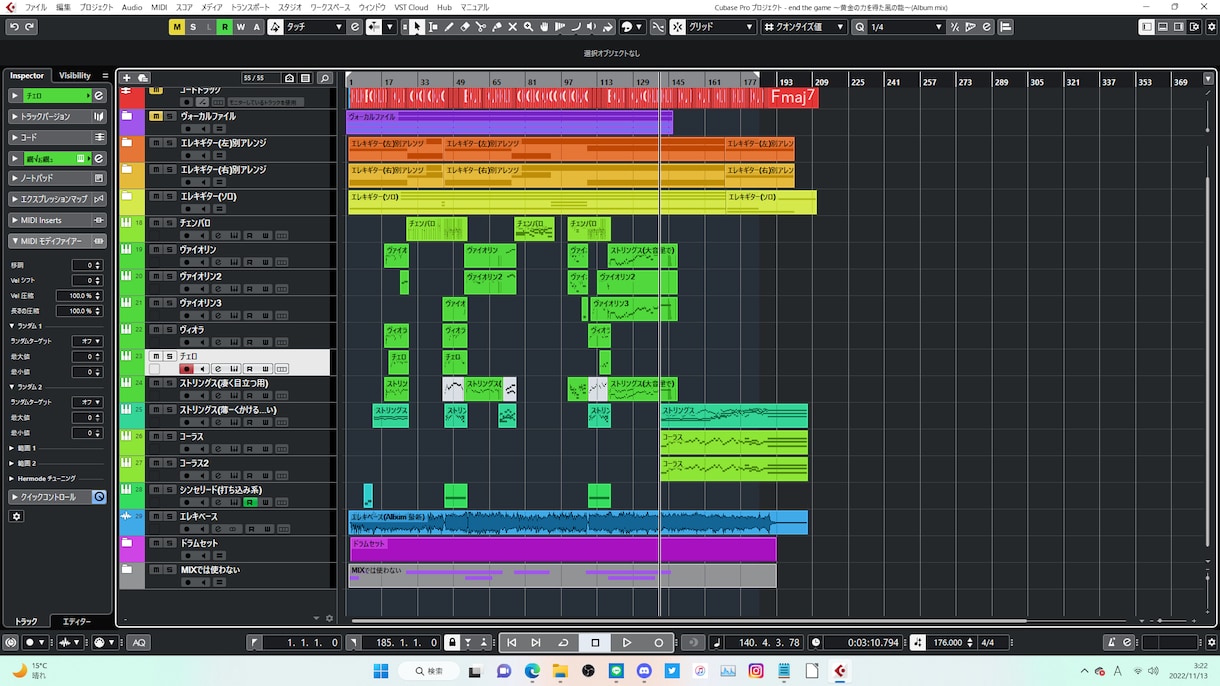
Task: Select the Draw pencil tool
Action: pyautogui.click(x=449, y=27)
